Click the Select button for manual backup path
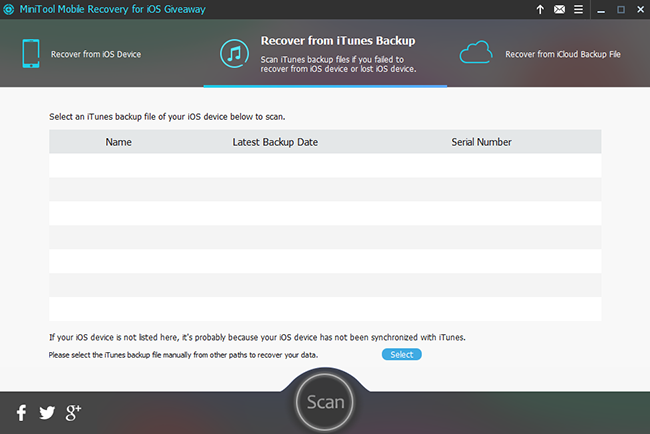 click(x=402, y=354)
